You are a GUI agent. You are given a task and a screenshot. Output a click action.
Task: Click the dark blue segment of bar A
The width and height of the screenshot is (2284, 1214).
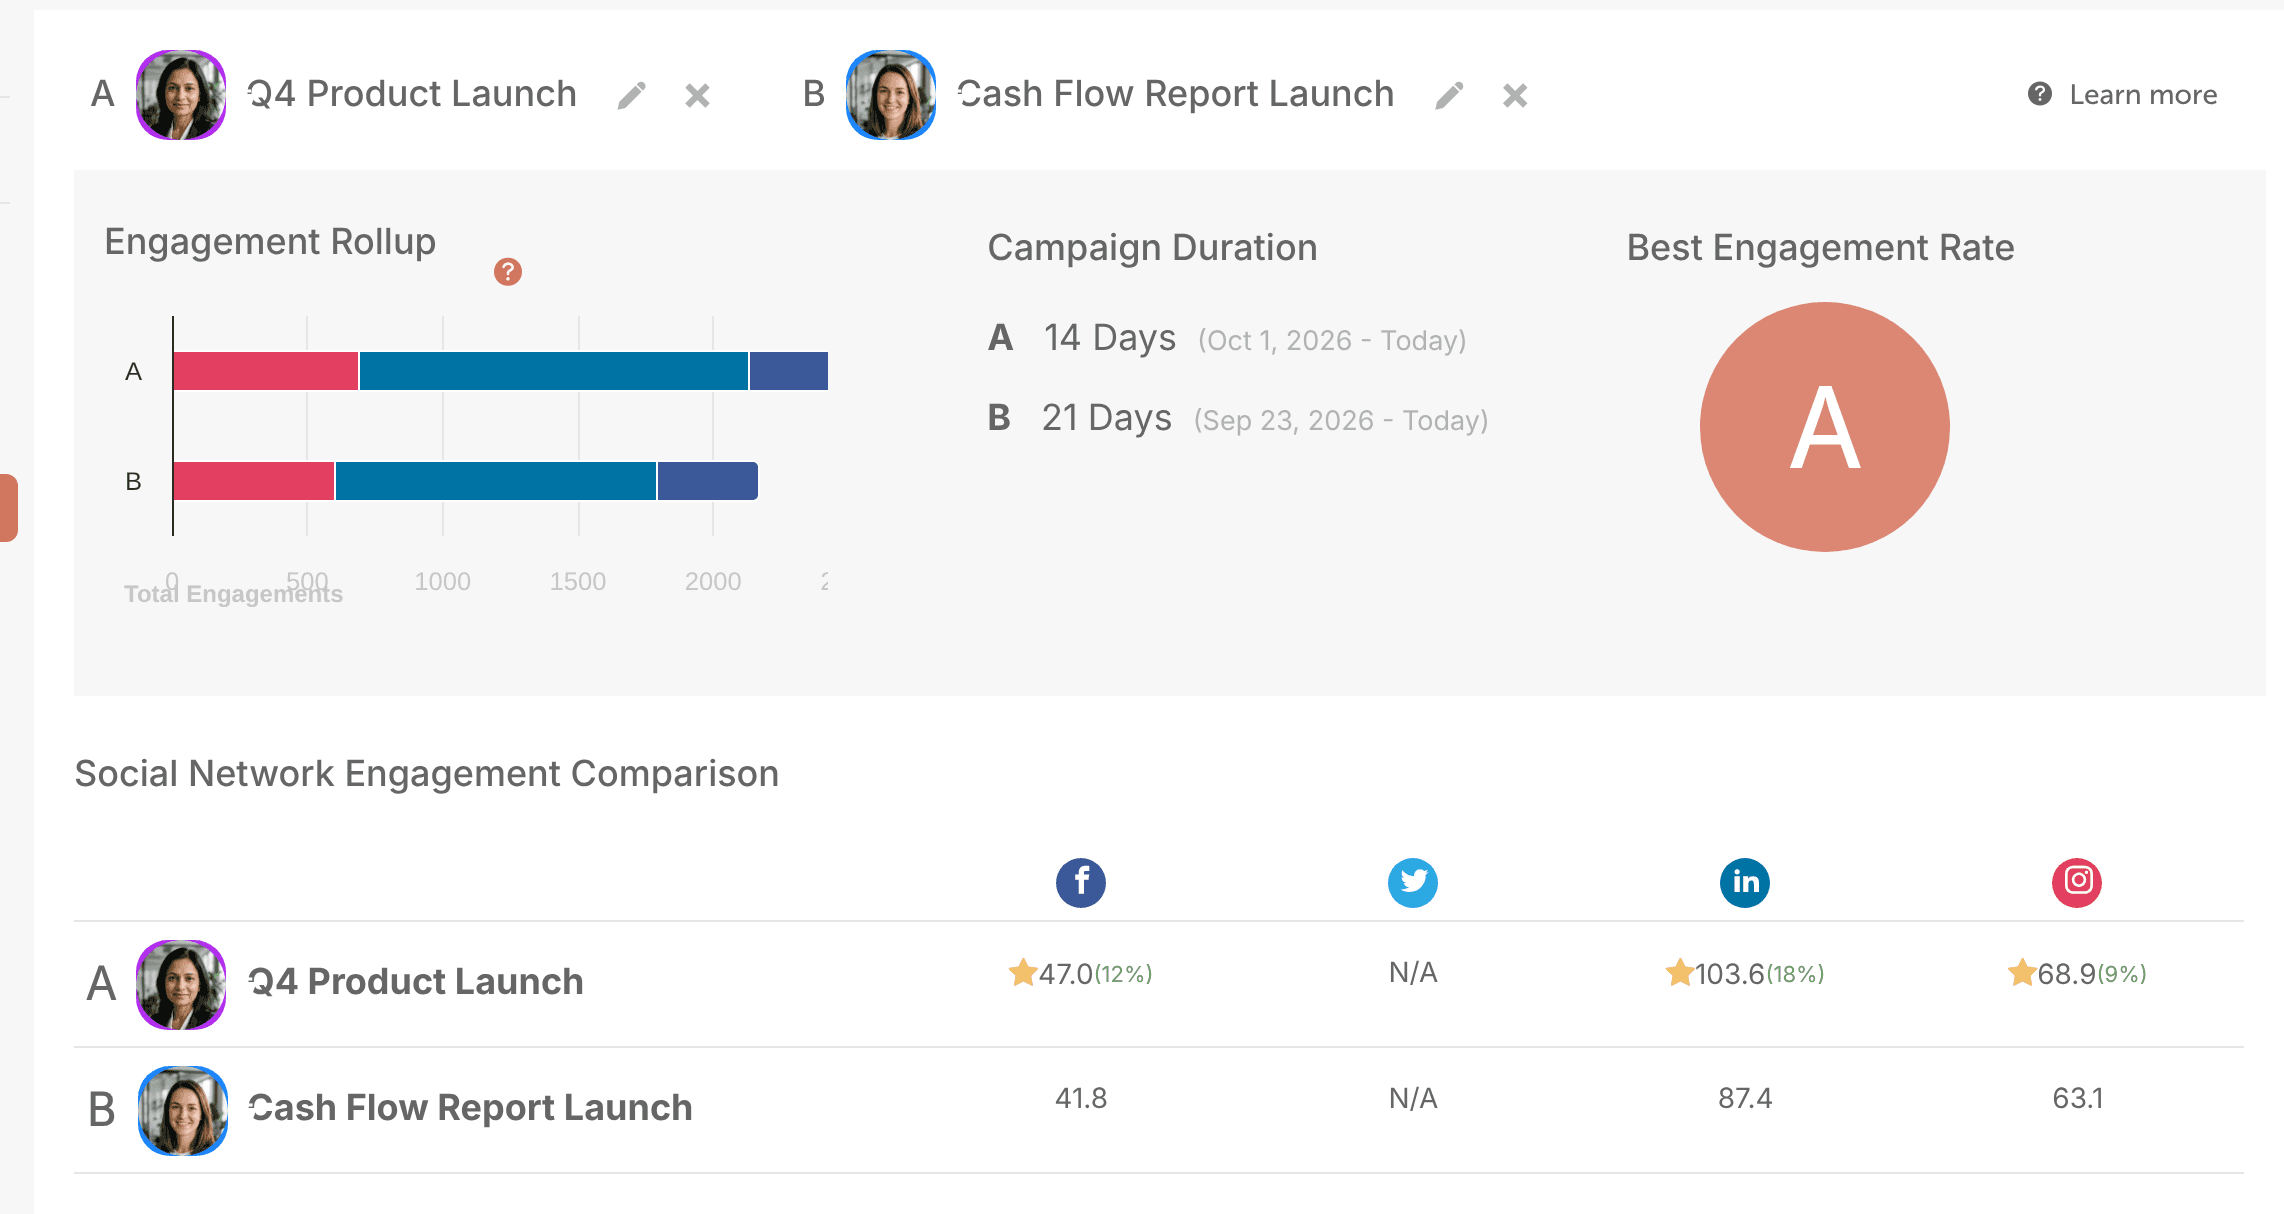coord(789,371)
